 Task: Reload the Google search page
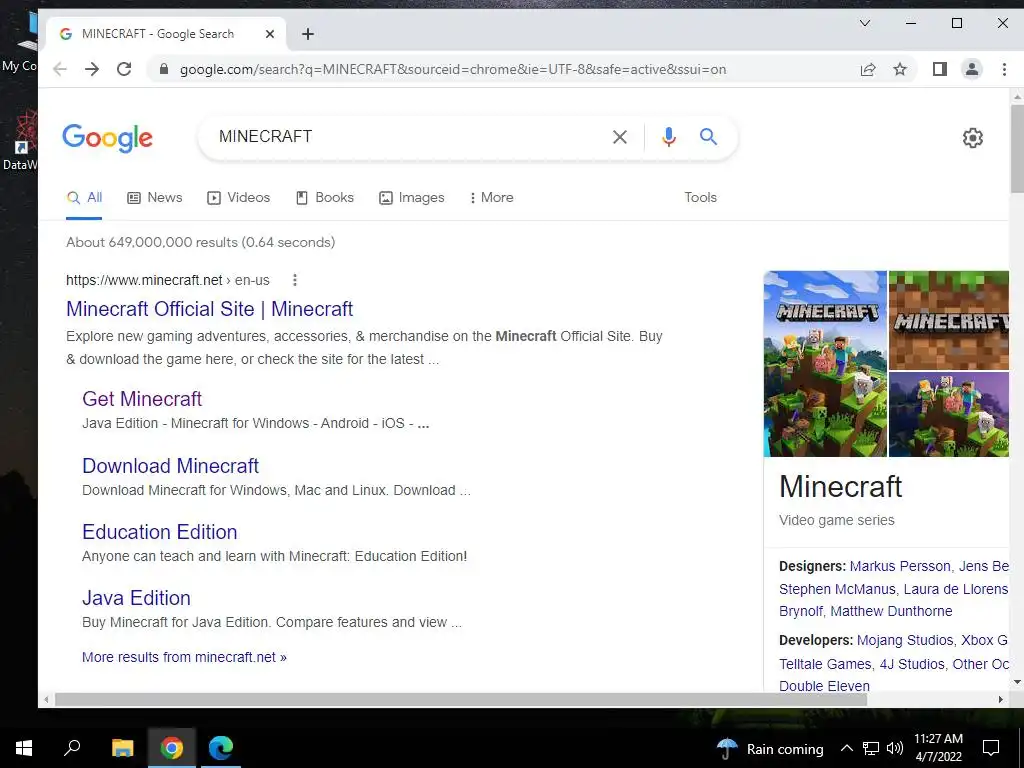[124, 69]
